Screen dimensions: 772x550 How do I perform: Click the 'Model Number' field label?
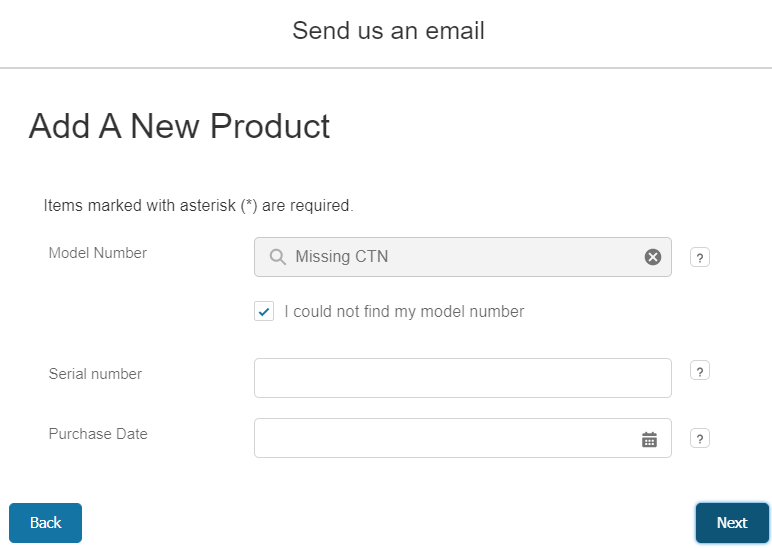(x=98, y=253)
